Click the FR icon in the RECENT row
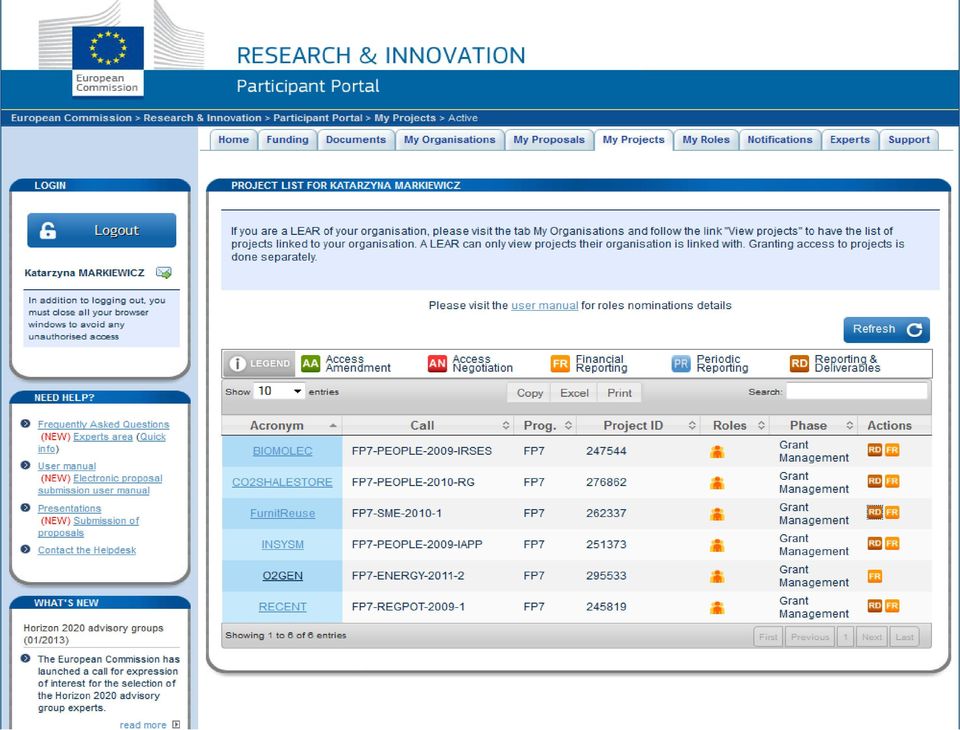 892,606
